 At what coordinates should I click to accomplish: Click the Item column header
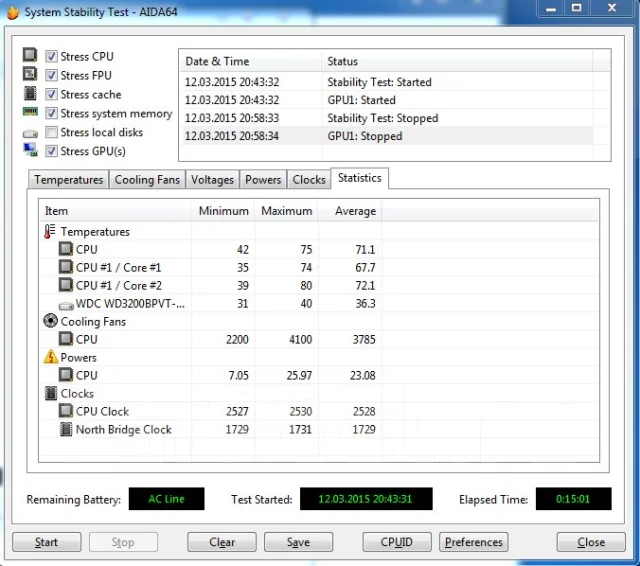point(115,211)
